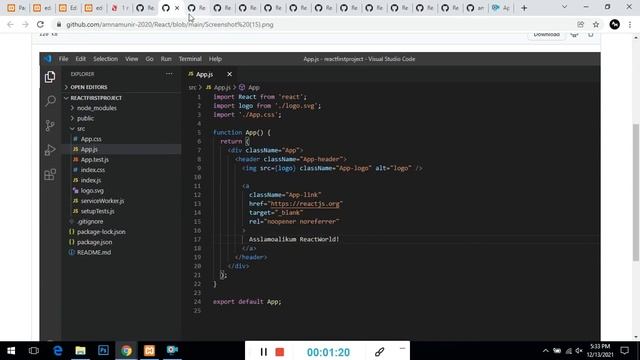Reload the GitHub page
The height and width of the screenshot is (360, 640).
pyautogui.click(x=40, y=24)
